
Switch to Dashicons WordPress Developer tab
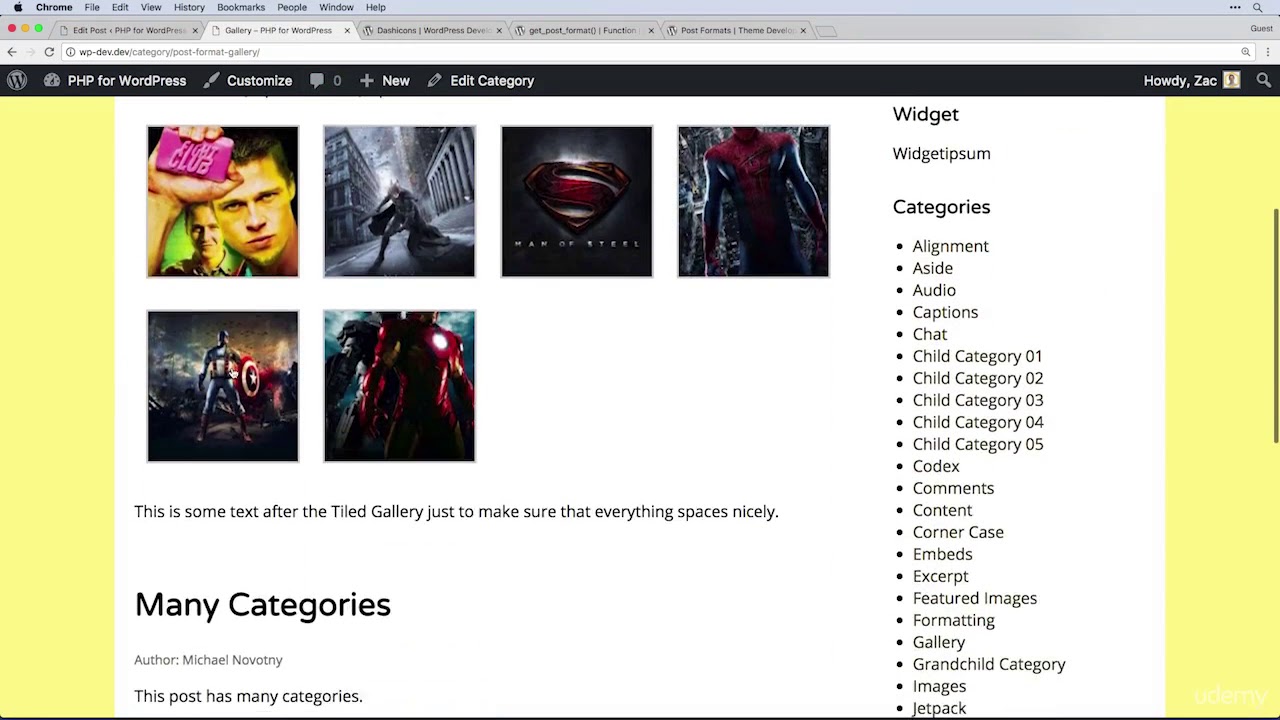point(431,30)
